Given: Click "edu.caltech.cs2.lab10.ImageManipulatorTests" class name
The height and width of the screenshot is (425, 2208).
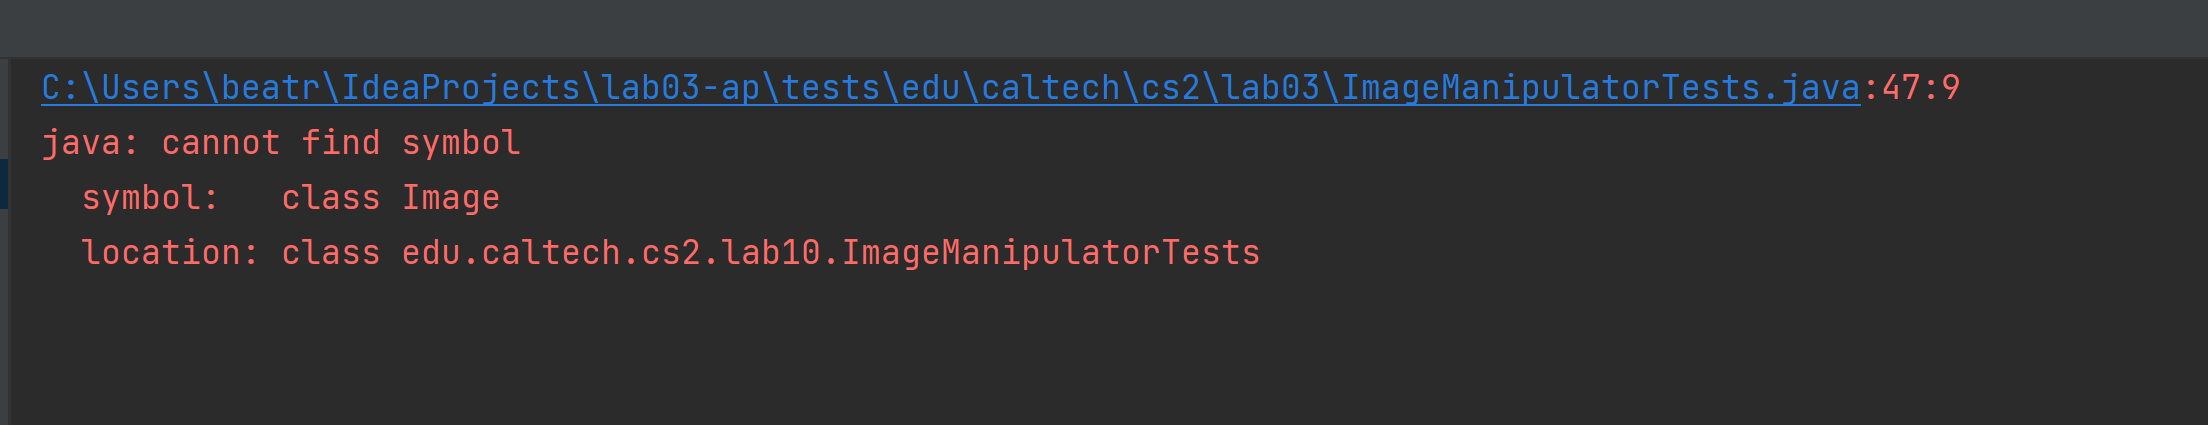Looking at the screenshot, I should [830, 253].
